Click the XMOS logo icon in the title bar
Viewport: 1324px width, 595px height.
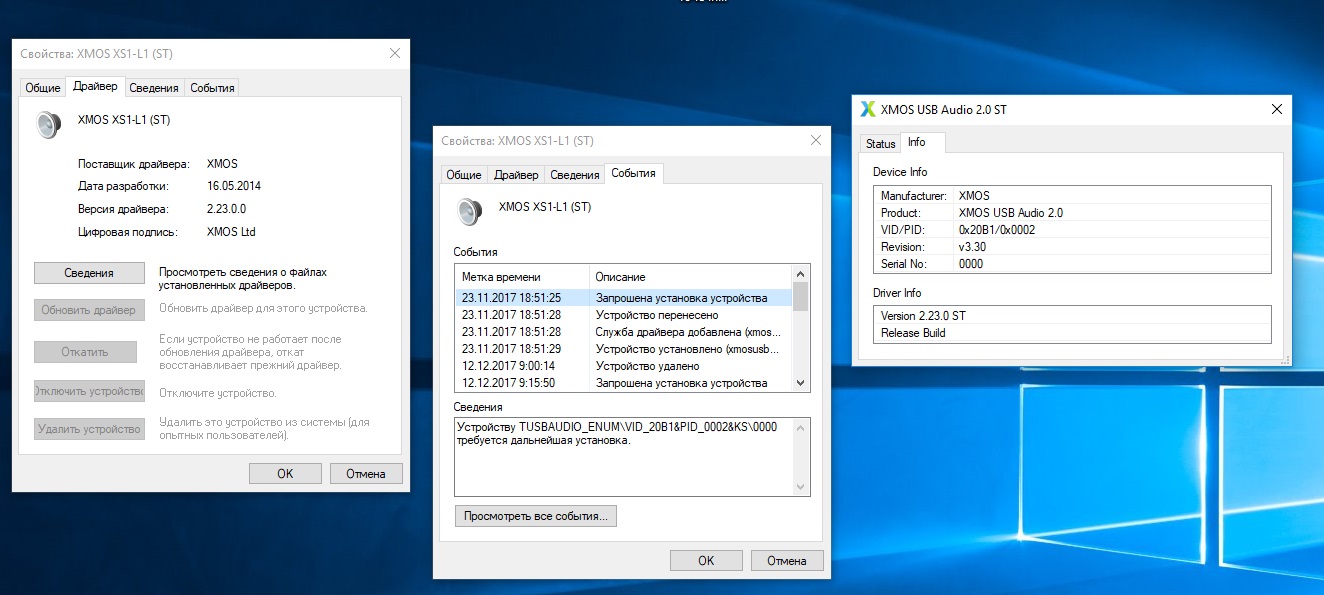click(x=868, y=109)
